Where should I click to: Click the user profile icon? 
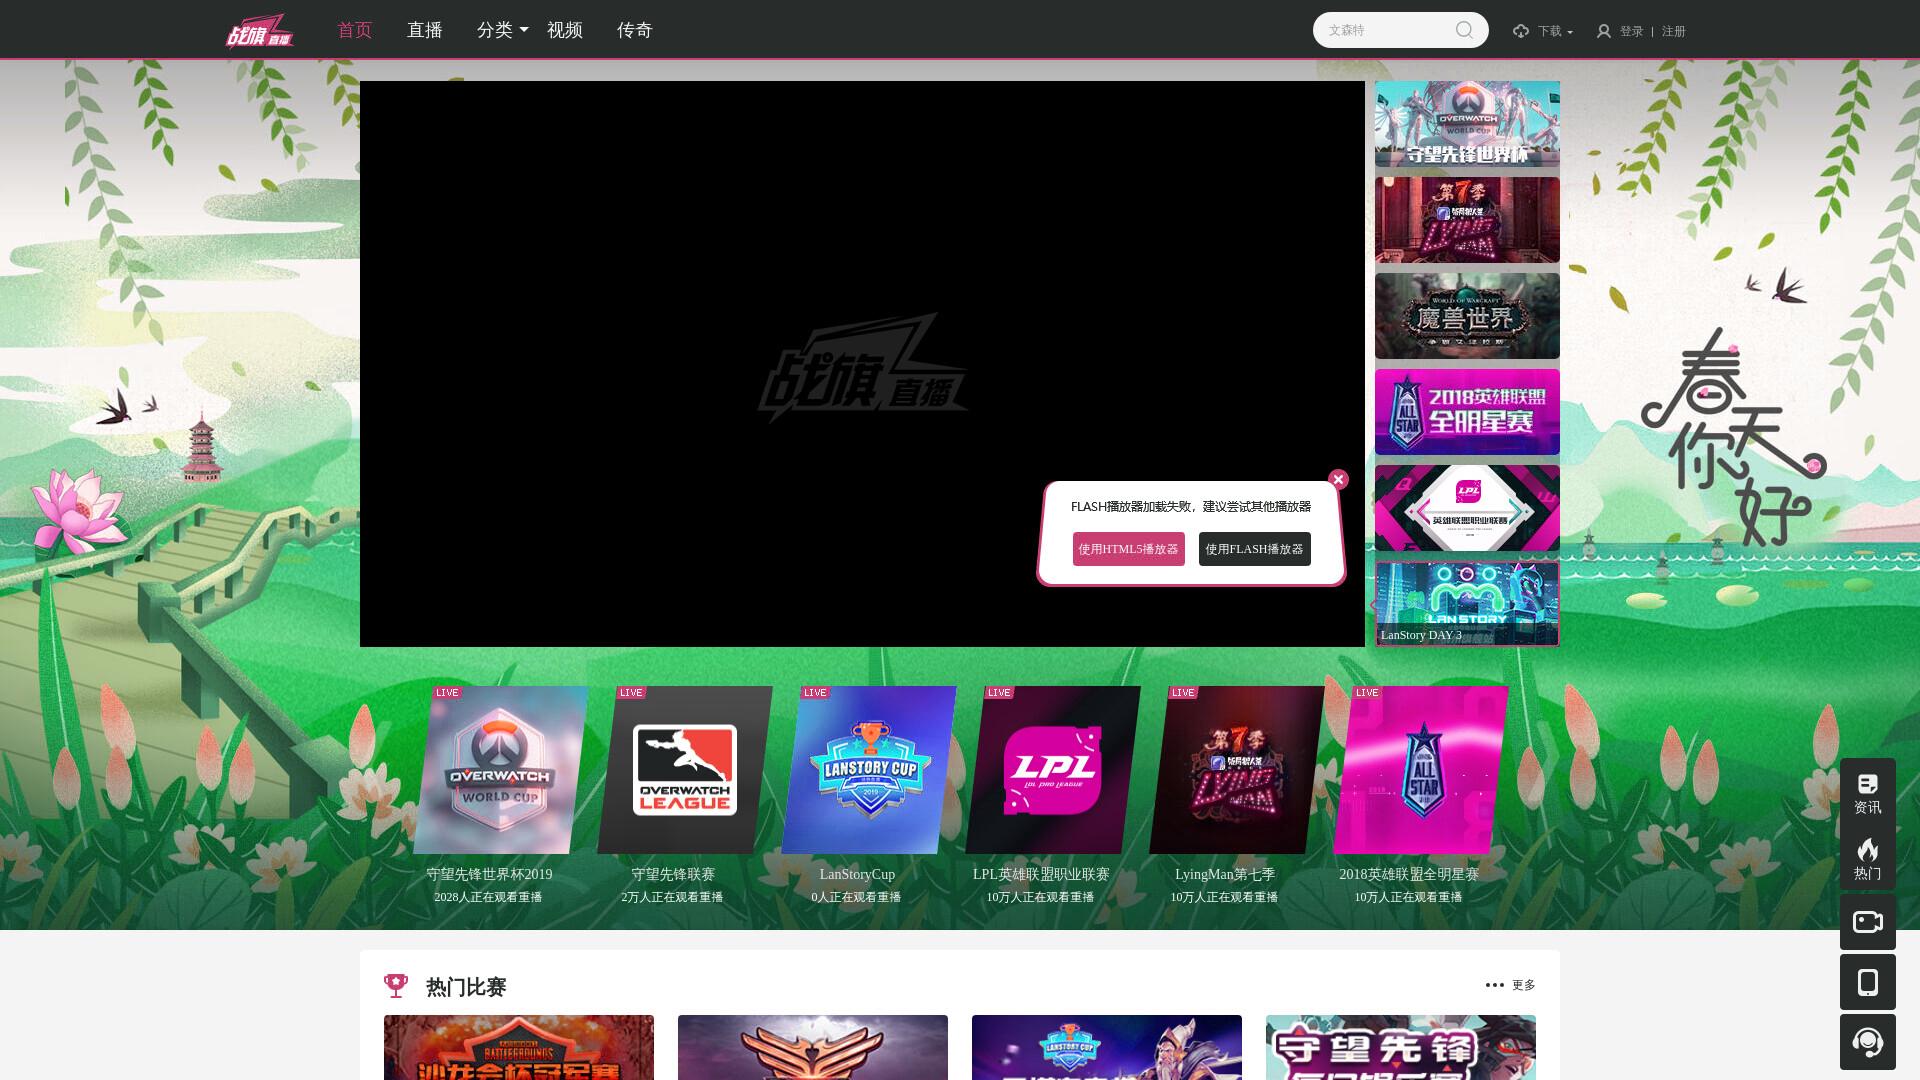pos(1604,31)
